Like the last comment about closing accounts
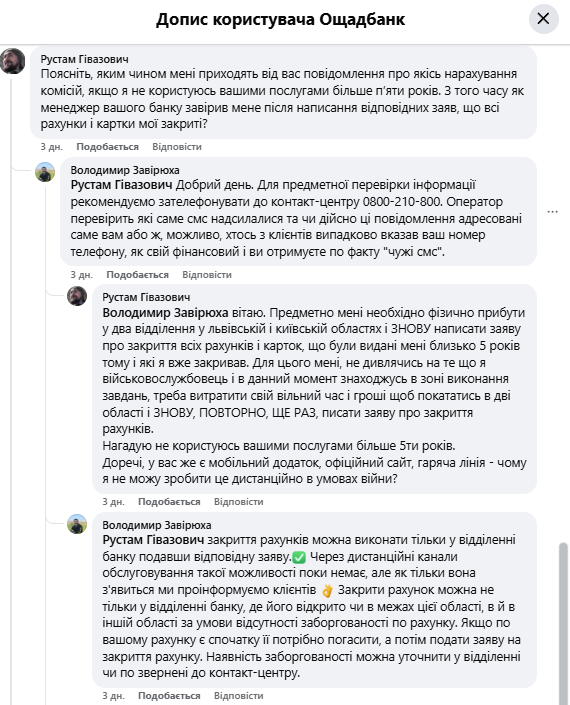Screen dimensions: 570x705 [x=169, y=695]
